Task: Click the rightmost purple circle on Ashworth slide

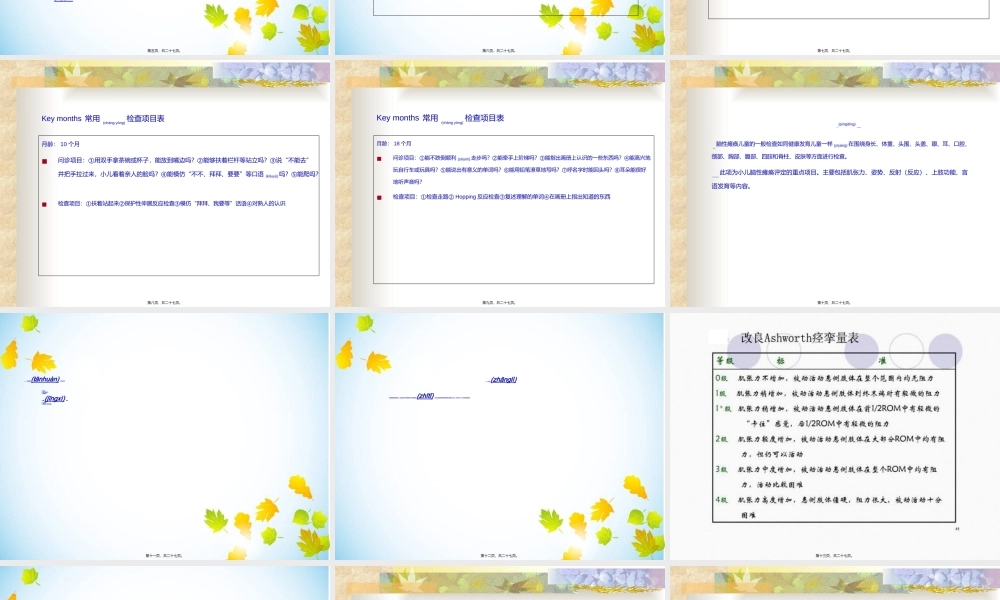Action: pos(944,351)
